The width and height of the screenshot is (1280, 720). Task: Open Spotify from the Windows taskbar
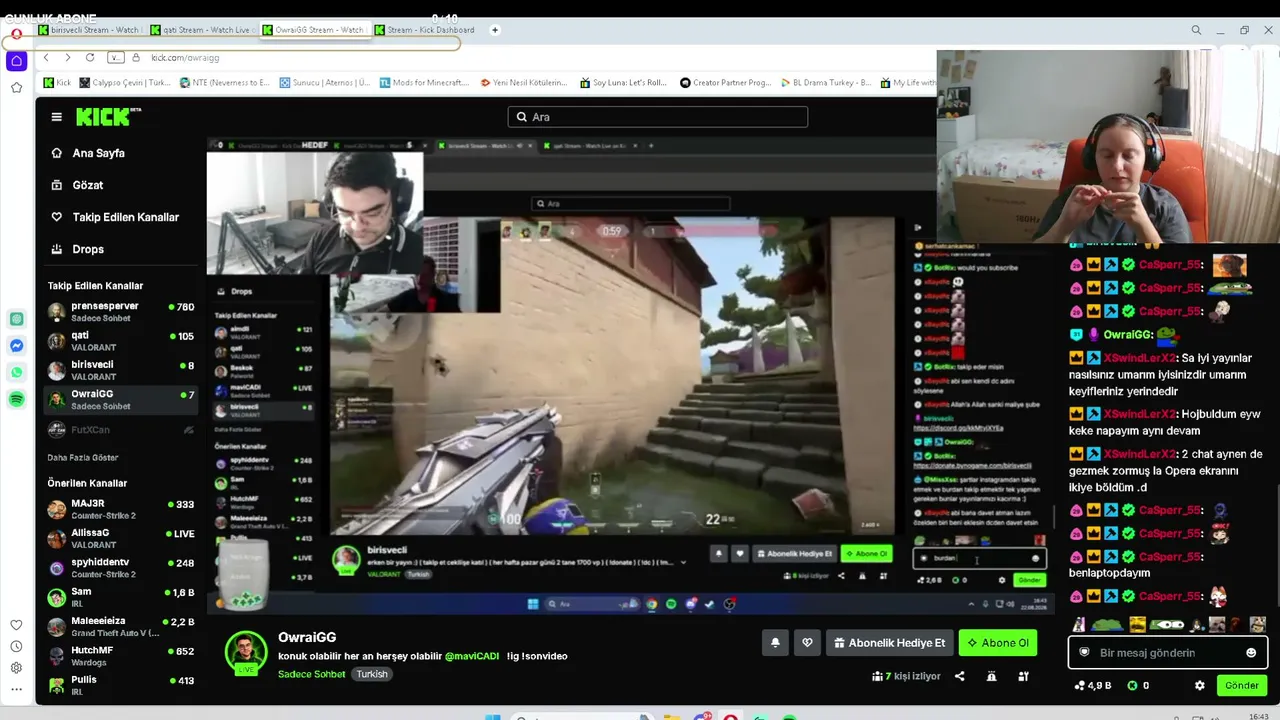(x=789, y=716)
